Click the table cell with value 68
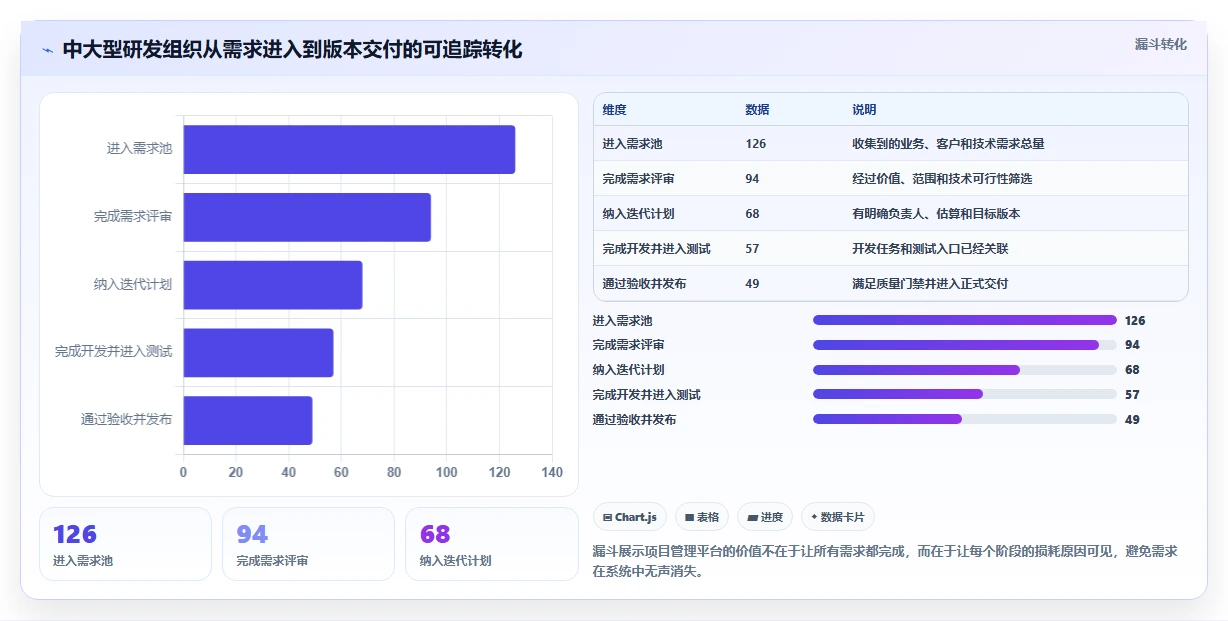This screenshot has height=621, width=1228. coord(753,214)
